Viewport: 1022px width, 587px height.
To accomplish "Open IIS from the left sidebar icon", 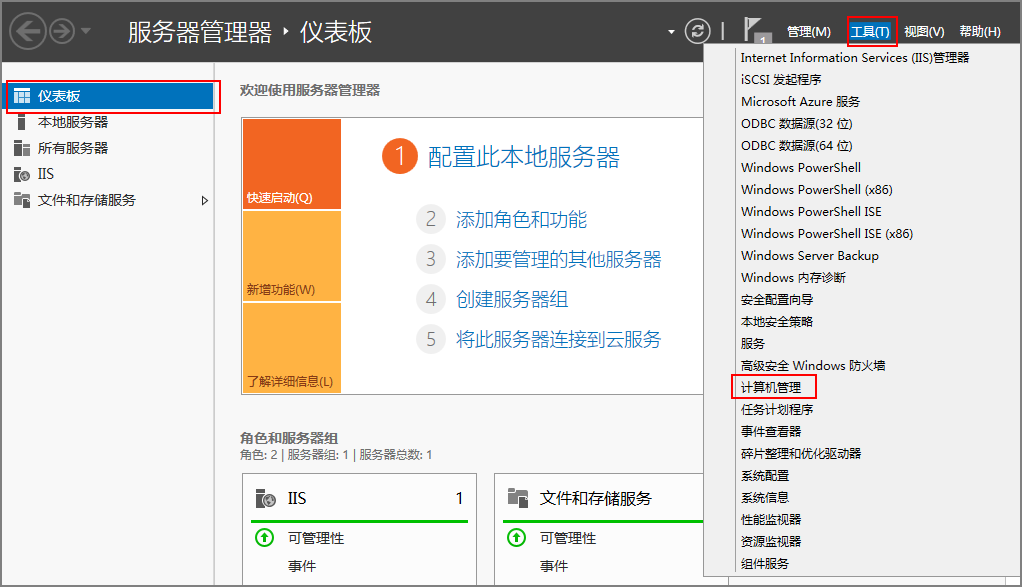I will [x=22, y=174].
